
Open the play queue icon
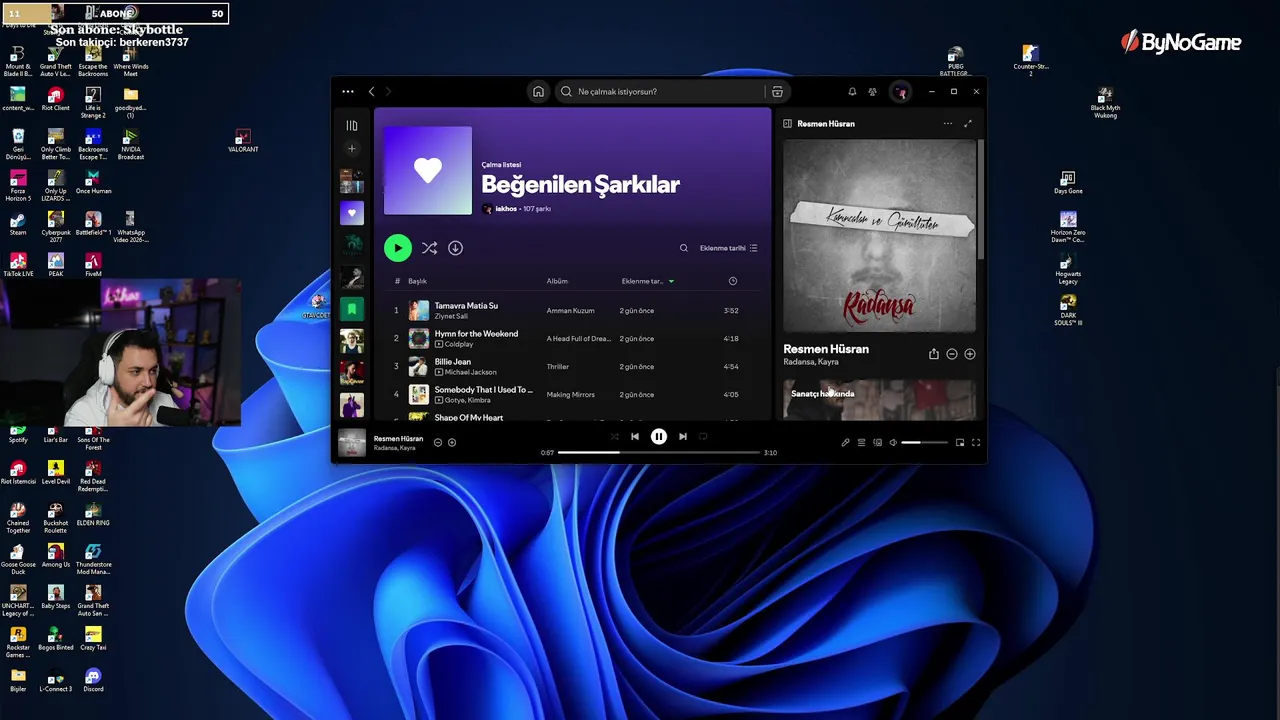[861, 442]
